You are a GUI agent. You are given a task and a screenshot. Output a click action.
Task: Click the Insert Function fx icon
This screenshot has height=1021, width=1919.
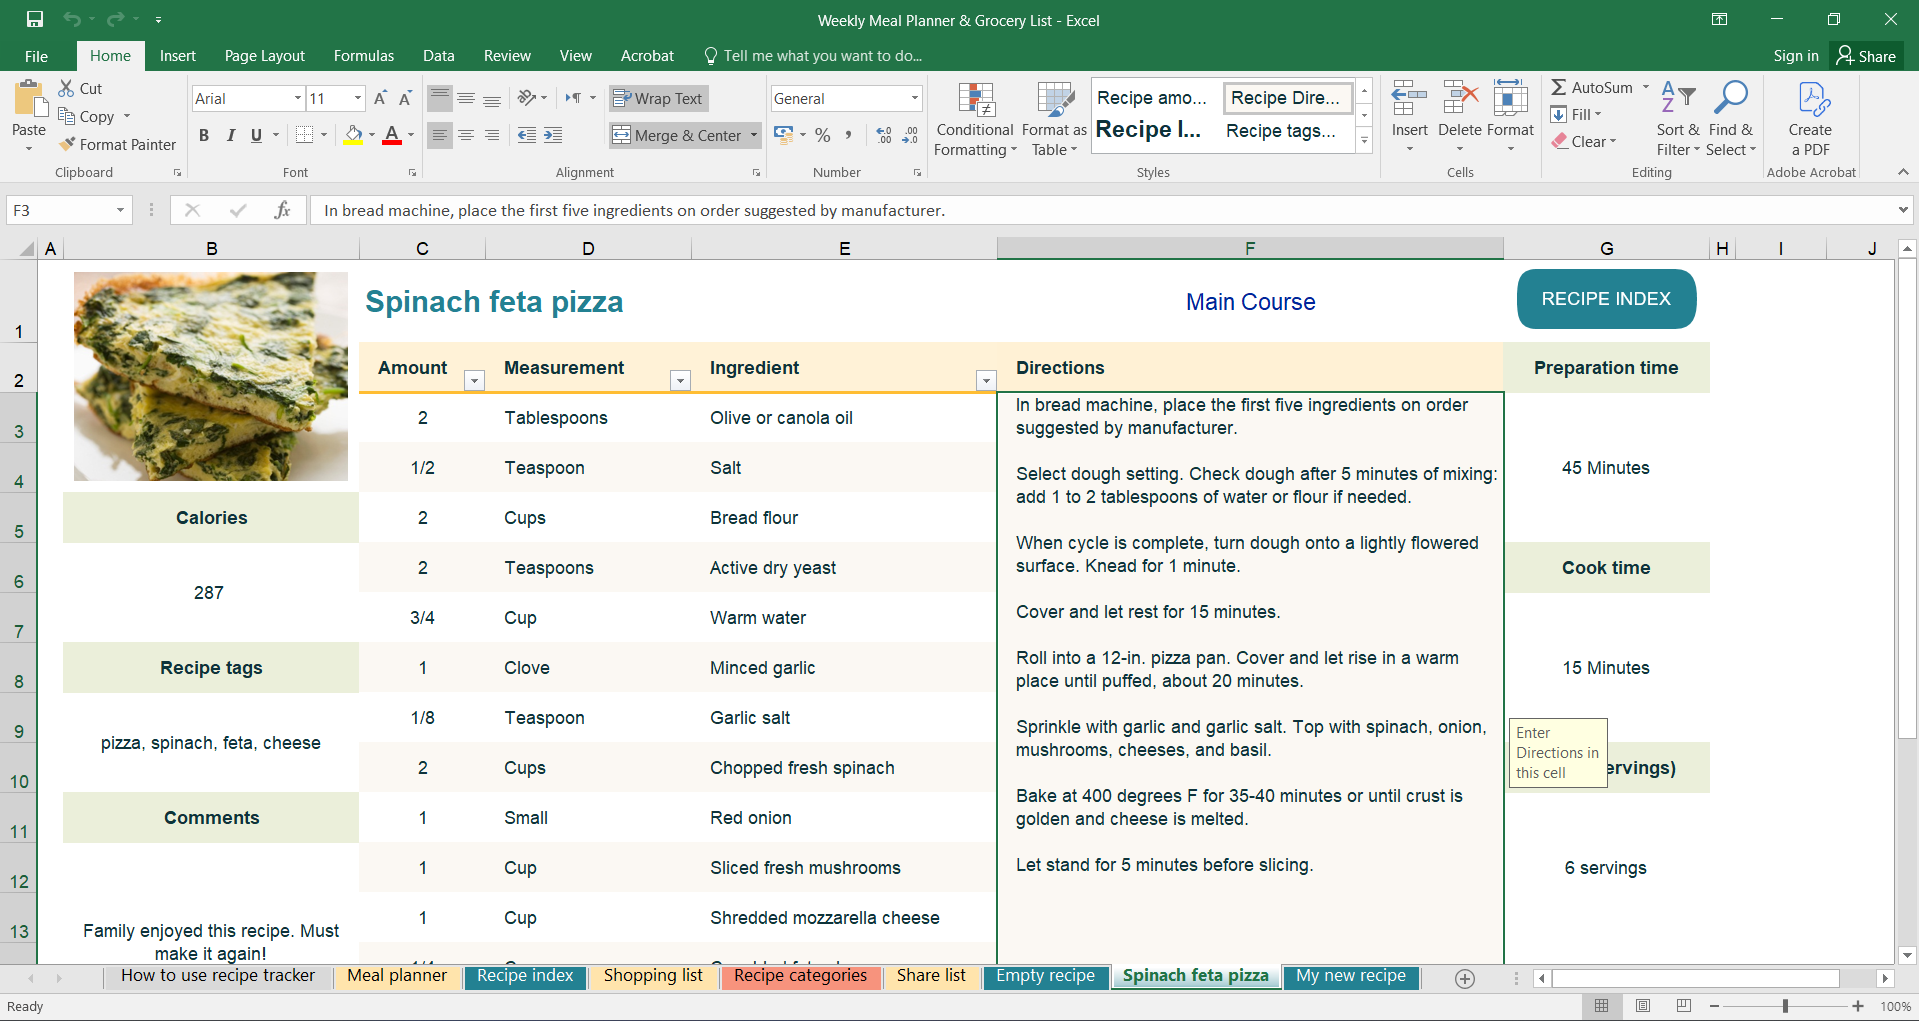coord(282,210)
